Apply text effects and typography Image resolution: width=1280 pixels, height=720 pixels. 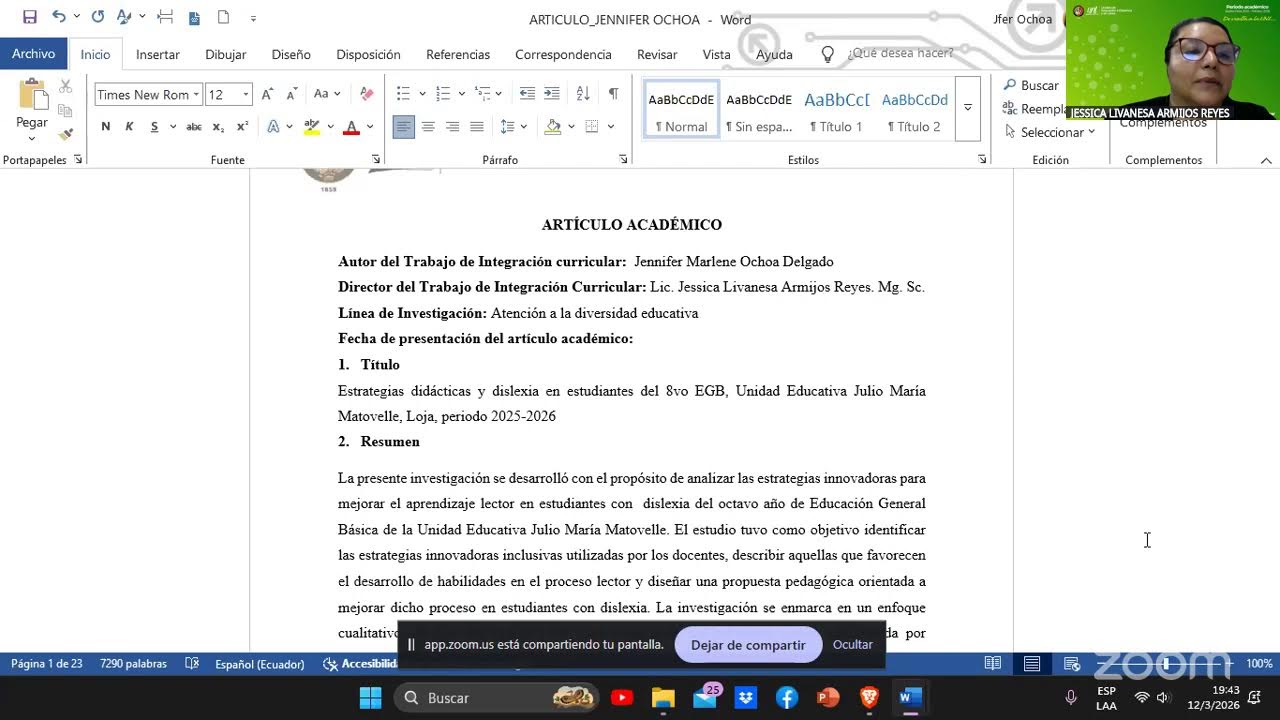pyautogui.click(x=273, y=127)
